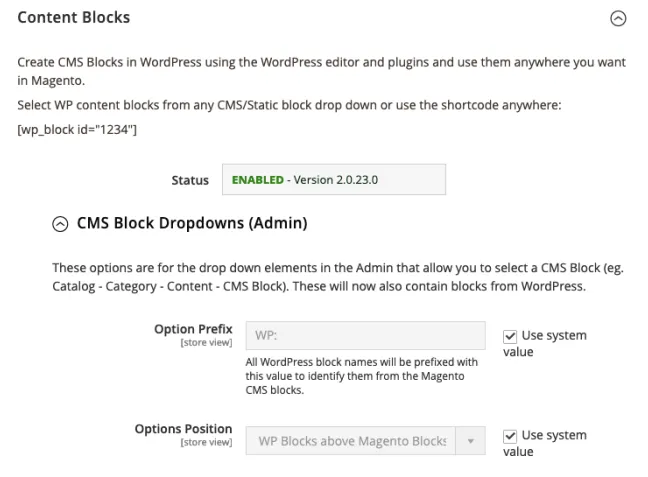Click the Create CMS Blocks description paragraph
Viewport: 648px width, 477px height.
coord(320,70)
